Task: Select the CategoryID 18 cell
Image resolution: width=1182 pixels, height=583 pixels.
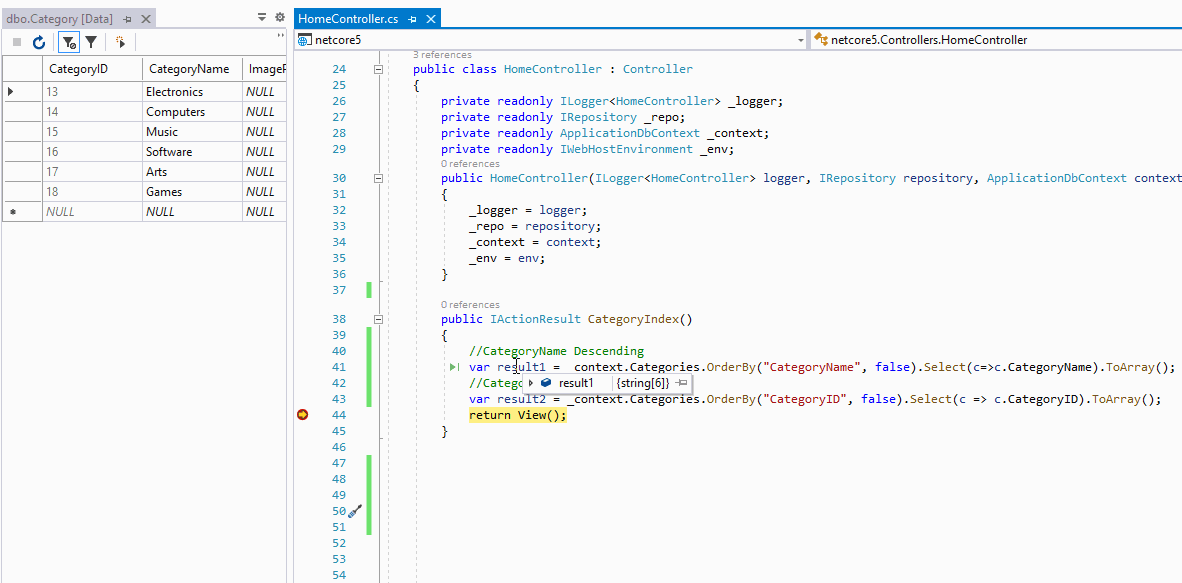Action: (x=91, y=192)
